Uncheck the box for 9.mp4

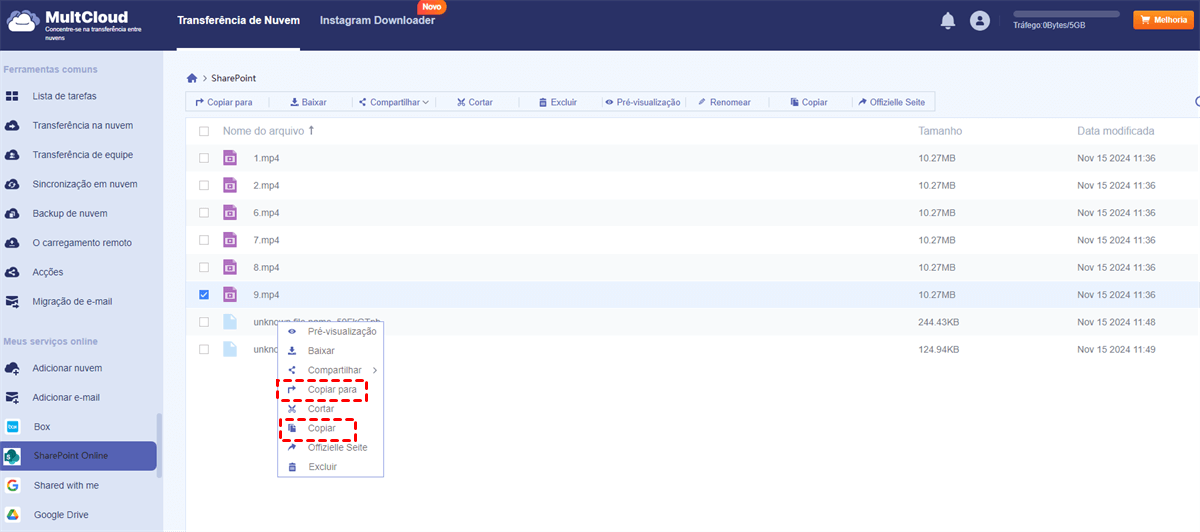(204, 295)
